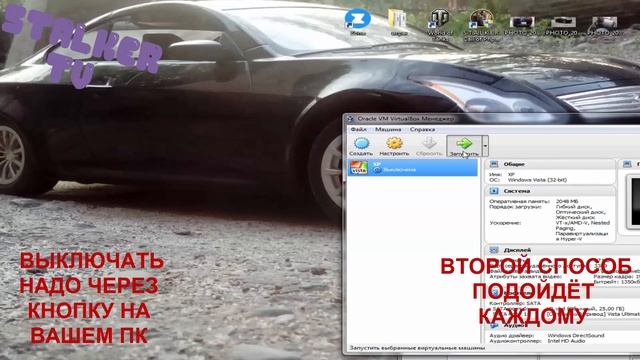Click the 'VT-x/AMD-V, Nested' acceleration text
Image resolution: width=640 pixels, height=360 pixels.
583,223
